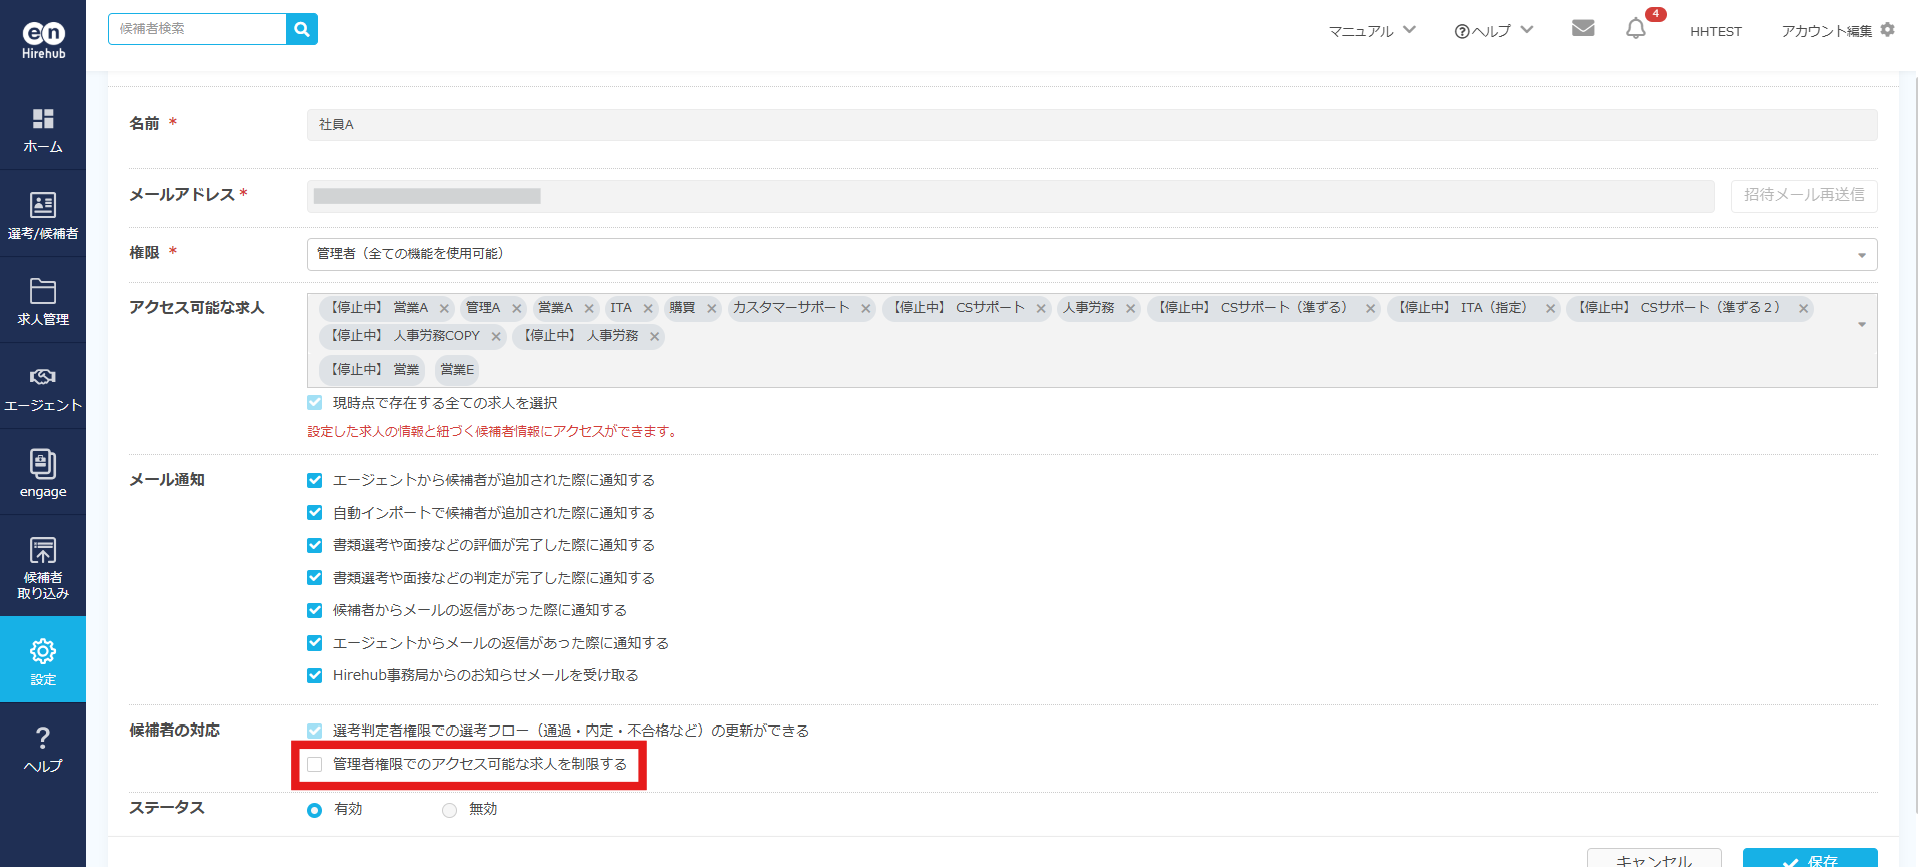Open the notifications bell icon

[1635, 29]
